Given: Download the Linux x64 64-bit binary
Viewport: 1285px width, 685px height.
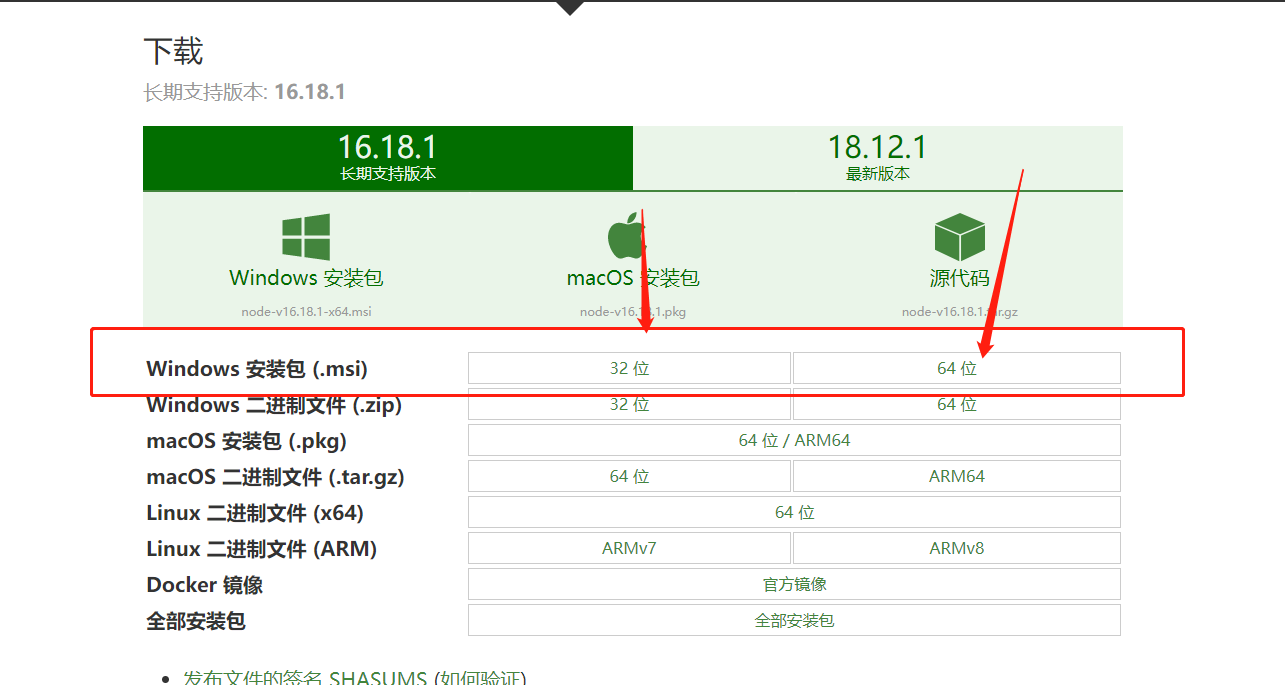Looking at the screenshot, I should pos(794,512).
